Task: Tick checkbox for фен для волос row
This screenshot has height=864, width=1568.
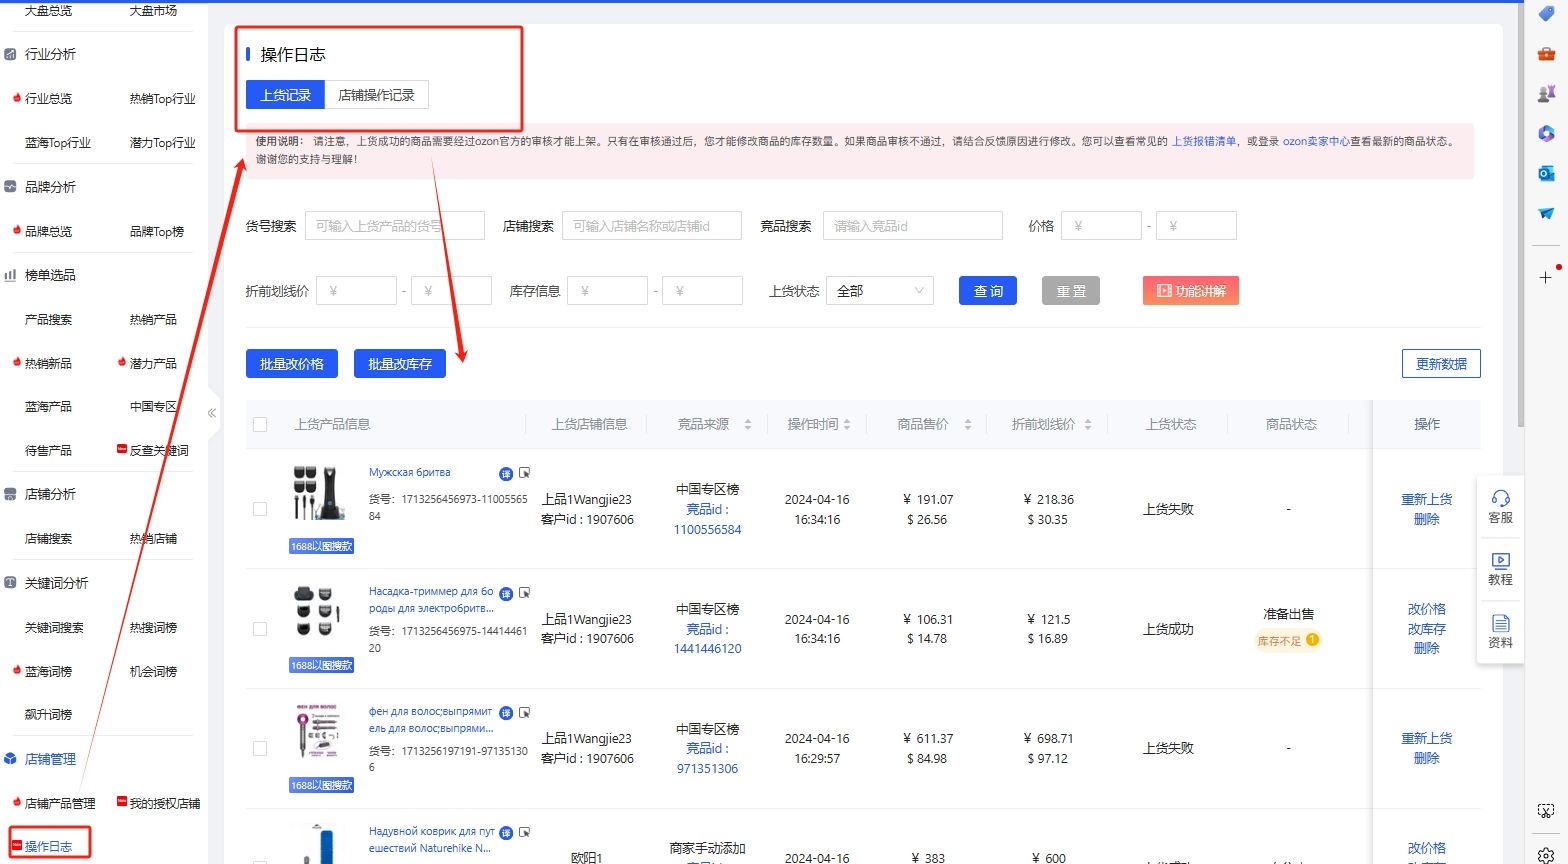Action: (260, 748)
